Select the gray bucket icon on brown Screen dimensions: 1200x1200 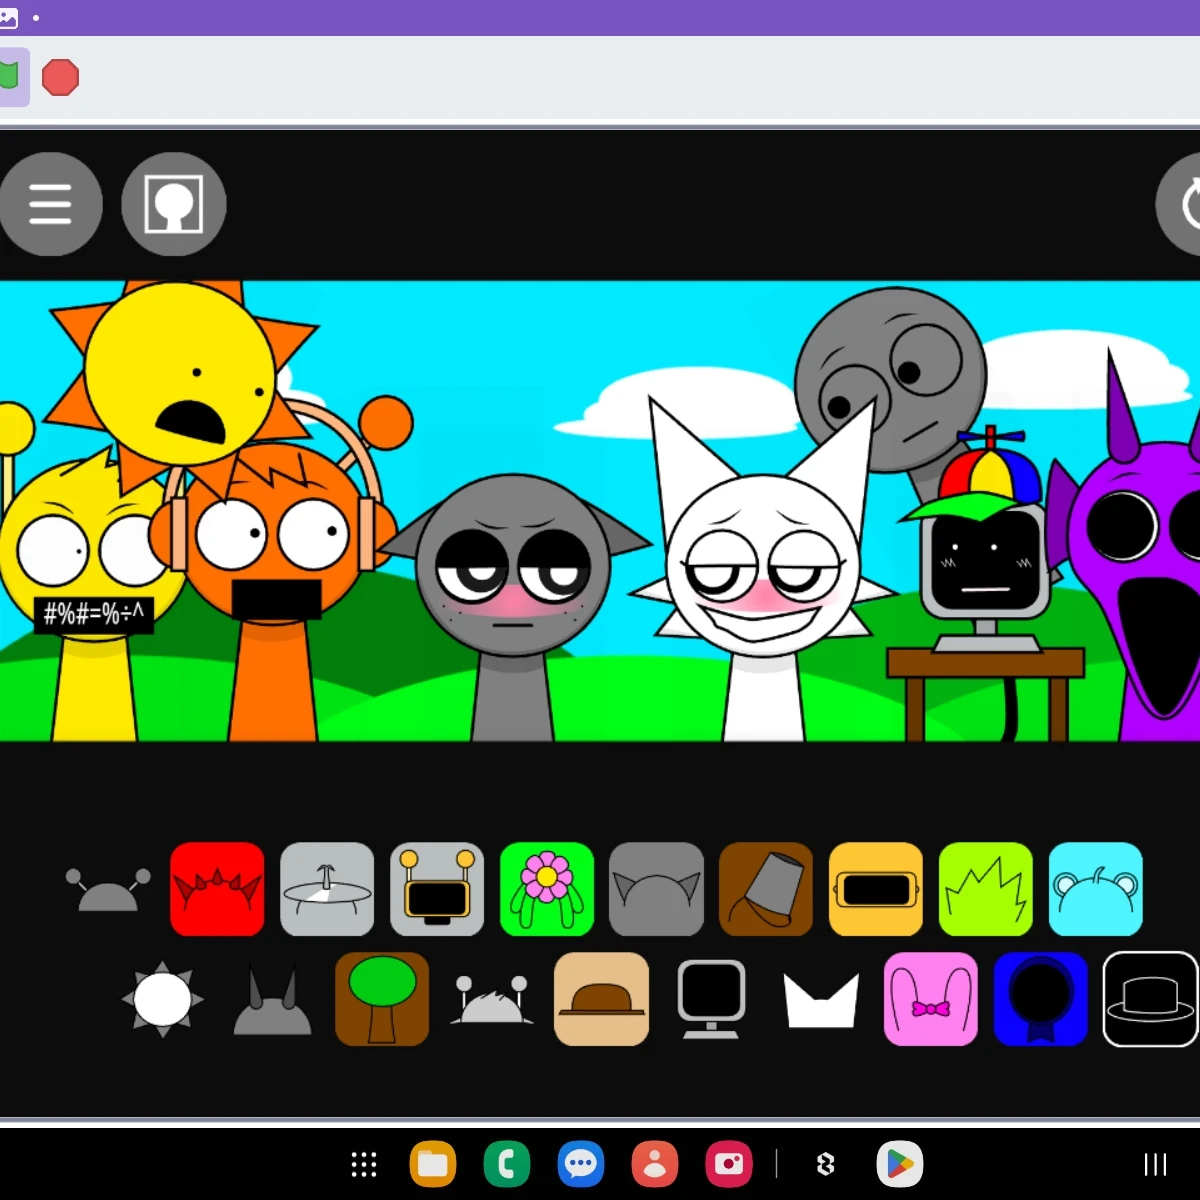(x=766, y=889)
